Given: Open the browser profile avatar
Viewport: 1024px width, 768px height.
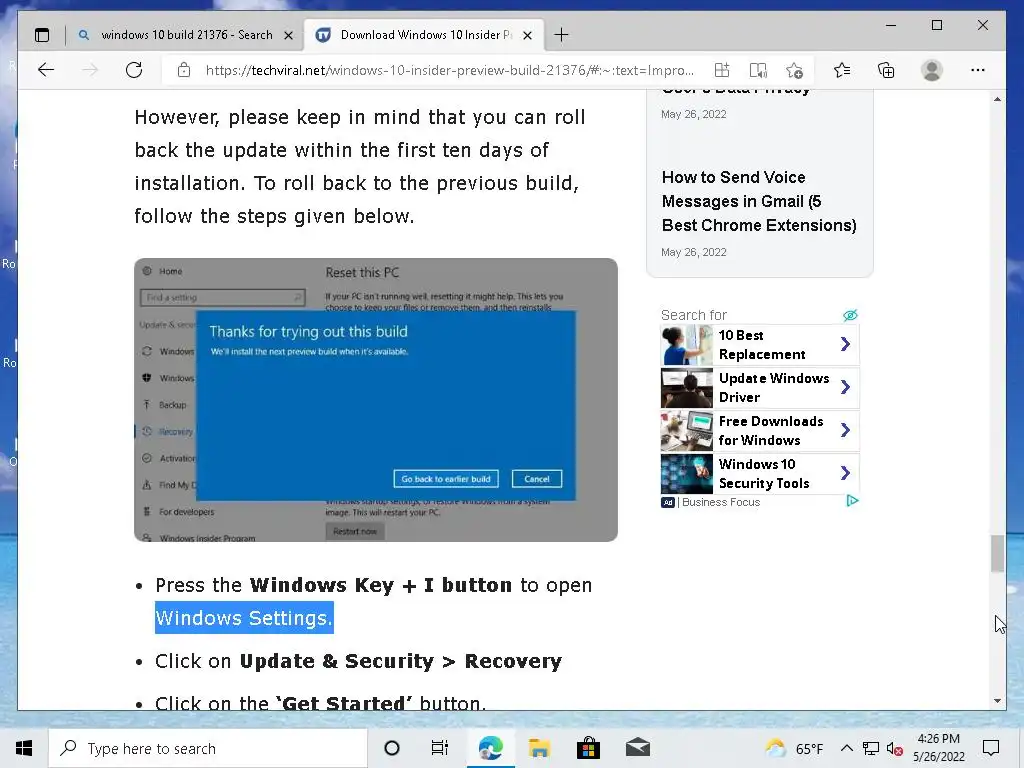Looking at the screenshot, I should (x=932, y=70).
